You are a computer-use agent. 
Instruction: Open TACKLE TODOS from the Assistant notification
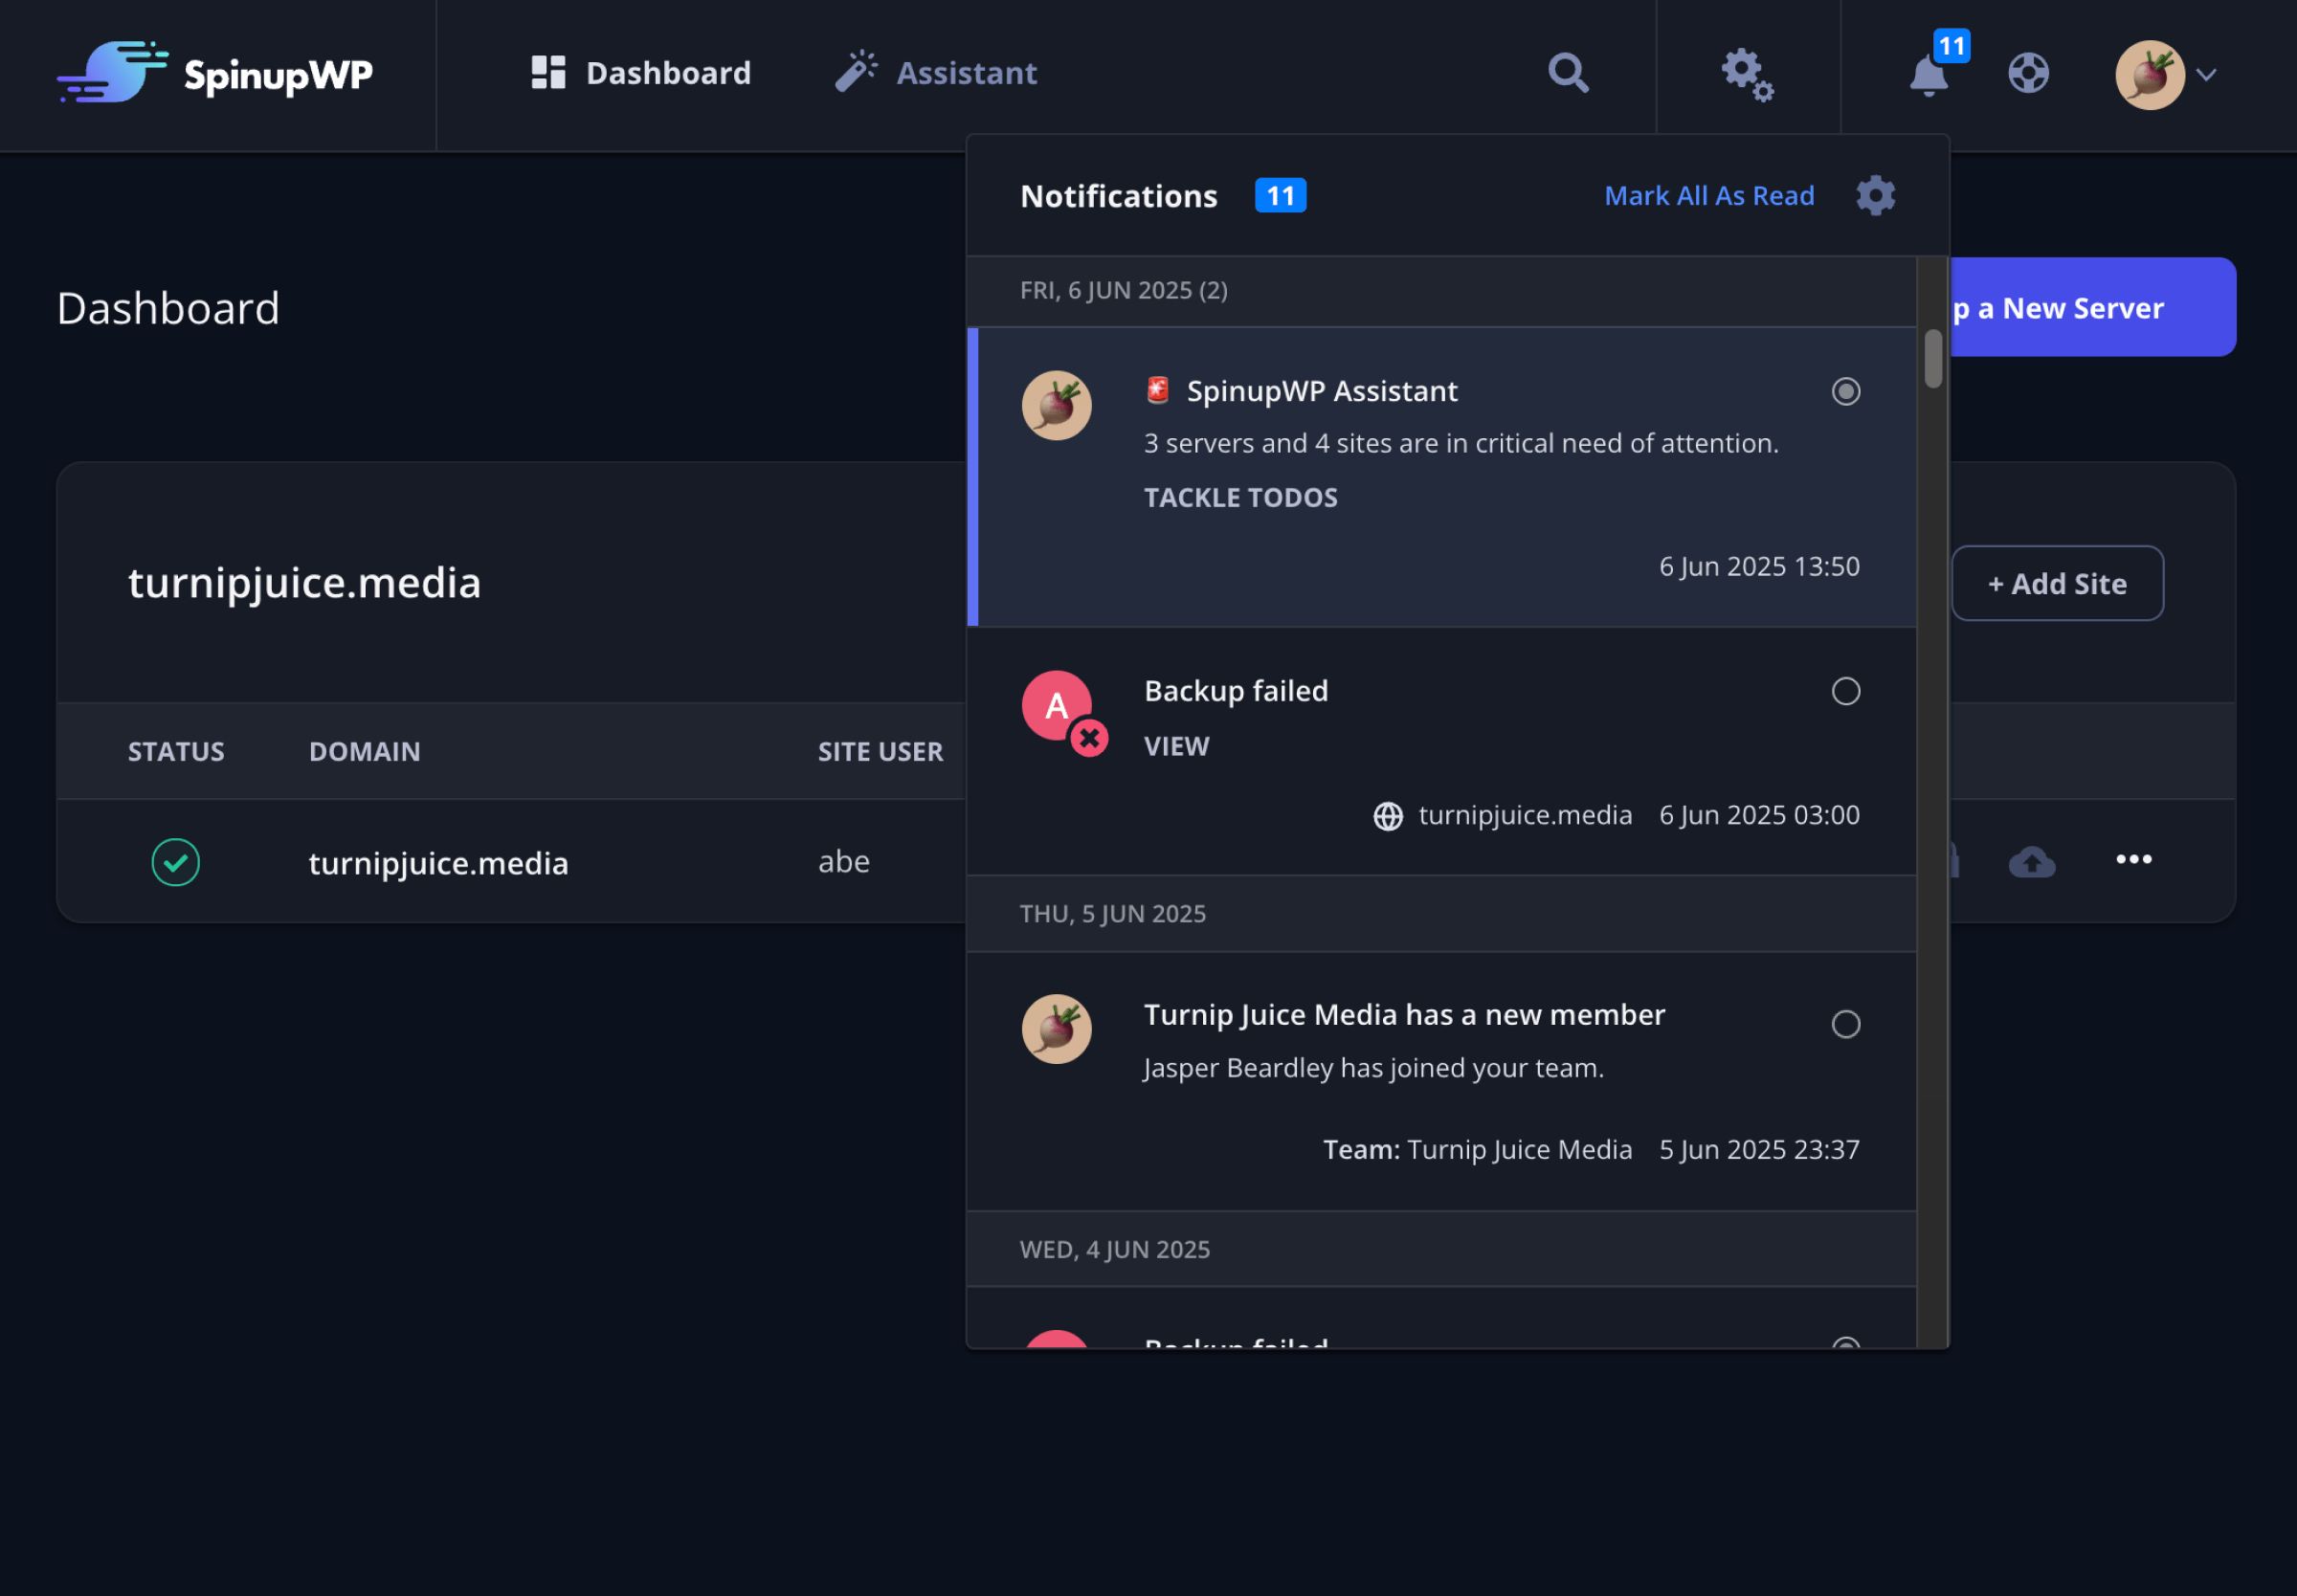[x=1240, y=496]
